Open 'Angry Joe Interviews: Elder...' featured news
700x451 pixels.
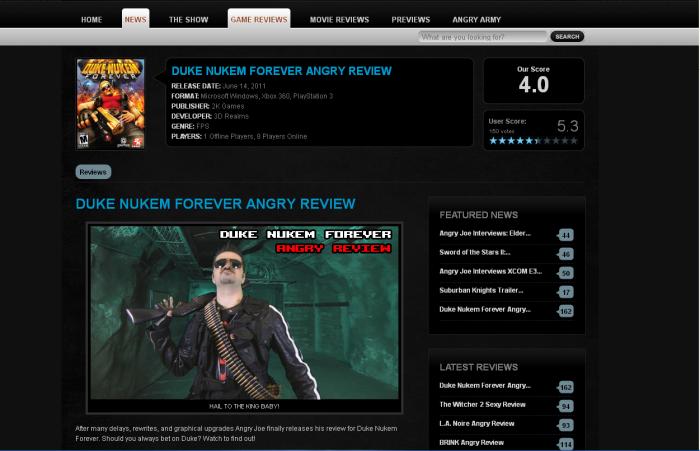(x=485, y=233)
